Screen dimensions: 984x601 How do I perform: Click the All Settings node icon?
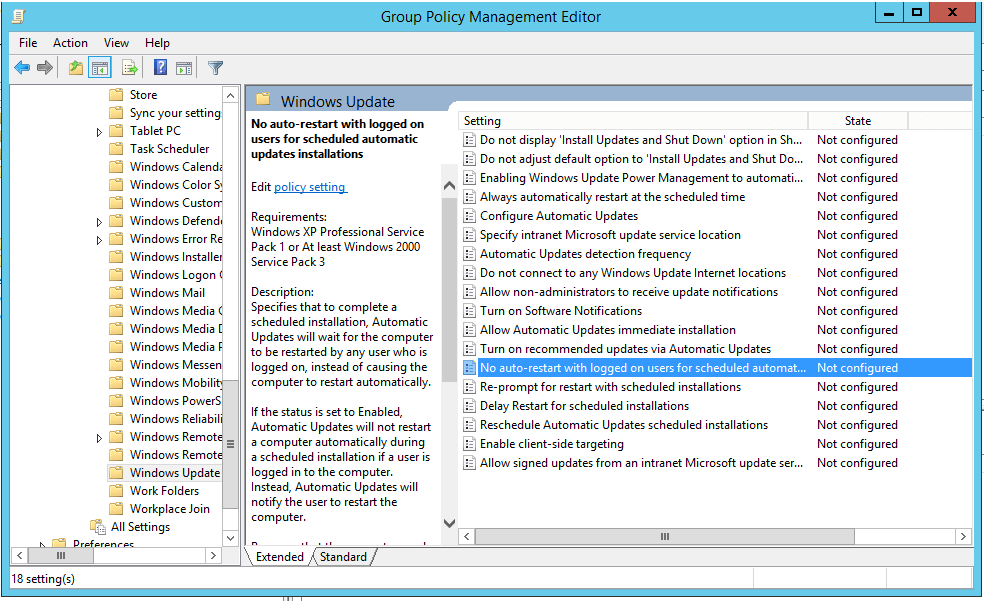coord(98,526)
